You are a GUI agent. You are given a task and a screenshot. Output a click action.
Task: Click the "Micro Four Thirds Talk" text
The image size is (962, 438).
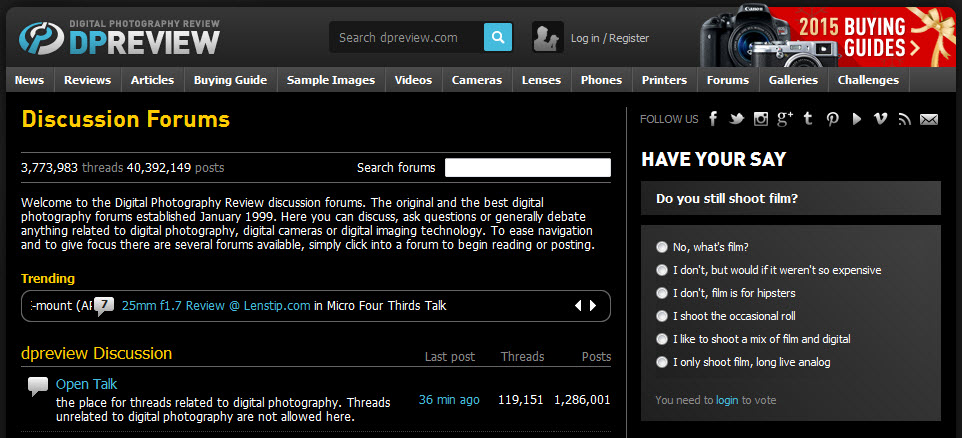click(387, 305)
